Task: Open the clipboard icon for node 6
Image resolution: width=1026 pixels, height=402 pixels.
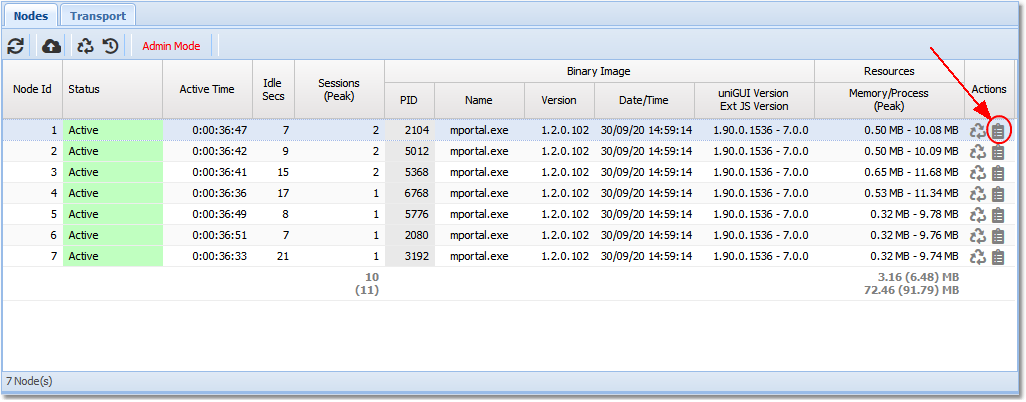Action: tap(997, 236)
